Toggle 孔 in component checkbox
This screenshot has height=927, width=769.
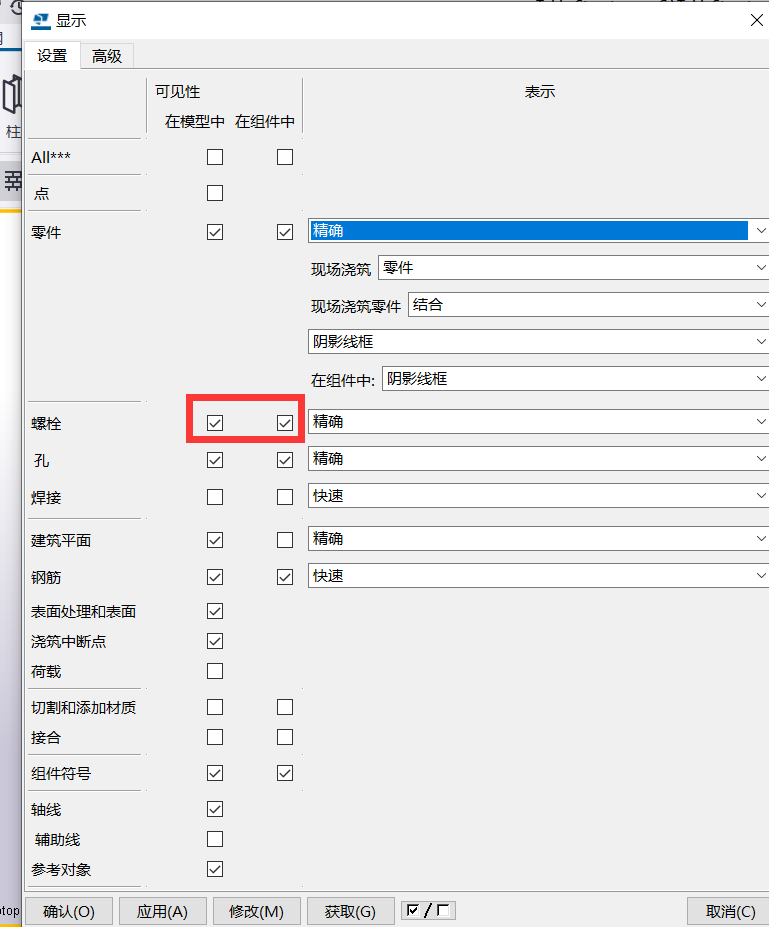point(285,460)
